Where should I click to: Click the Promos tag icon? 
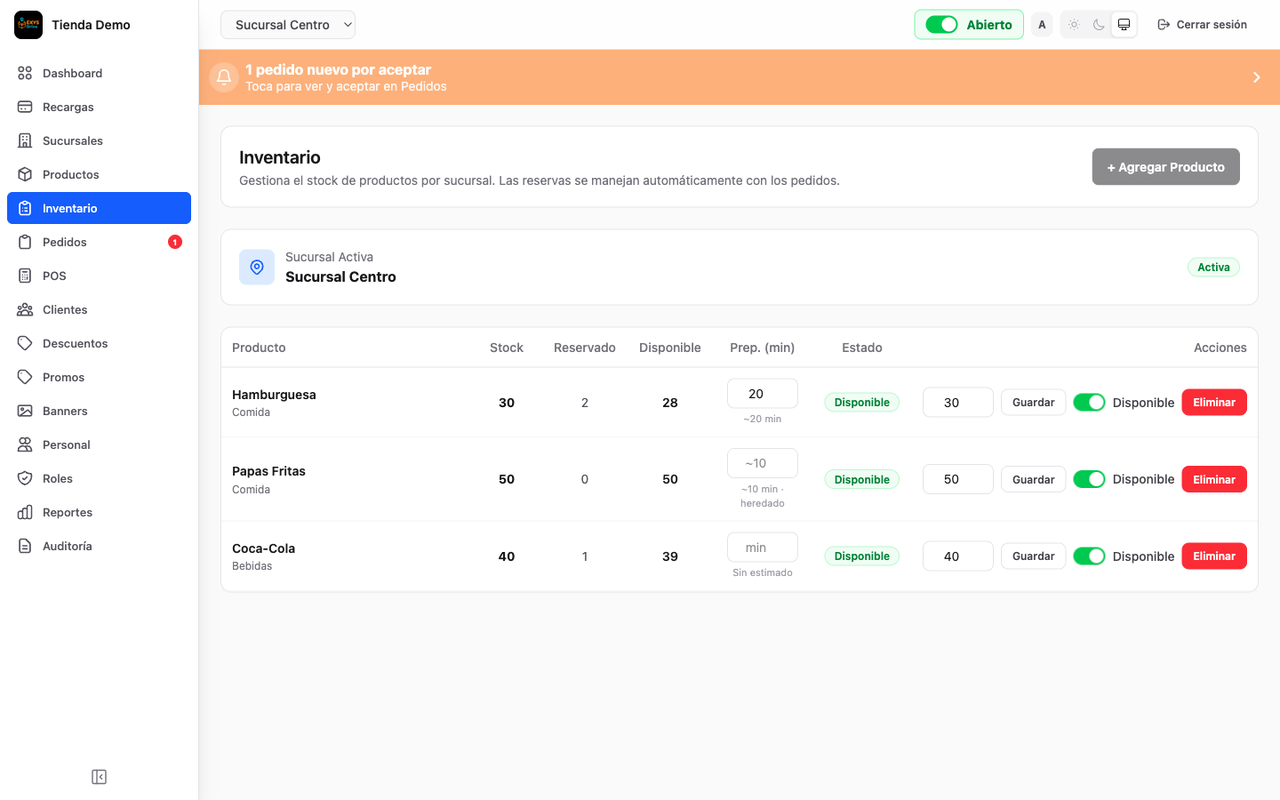pos(25,377)
